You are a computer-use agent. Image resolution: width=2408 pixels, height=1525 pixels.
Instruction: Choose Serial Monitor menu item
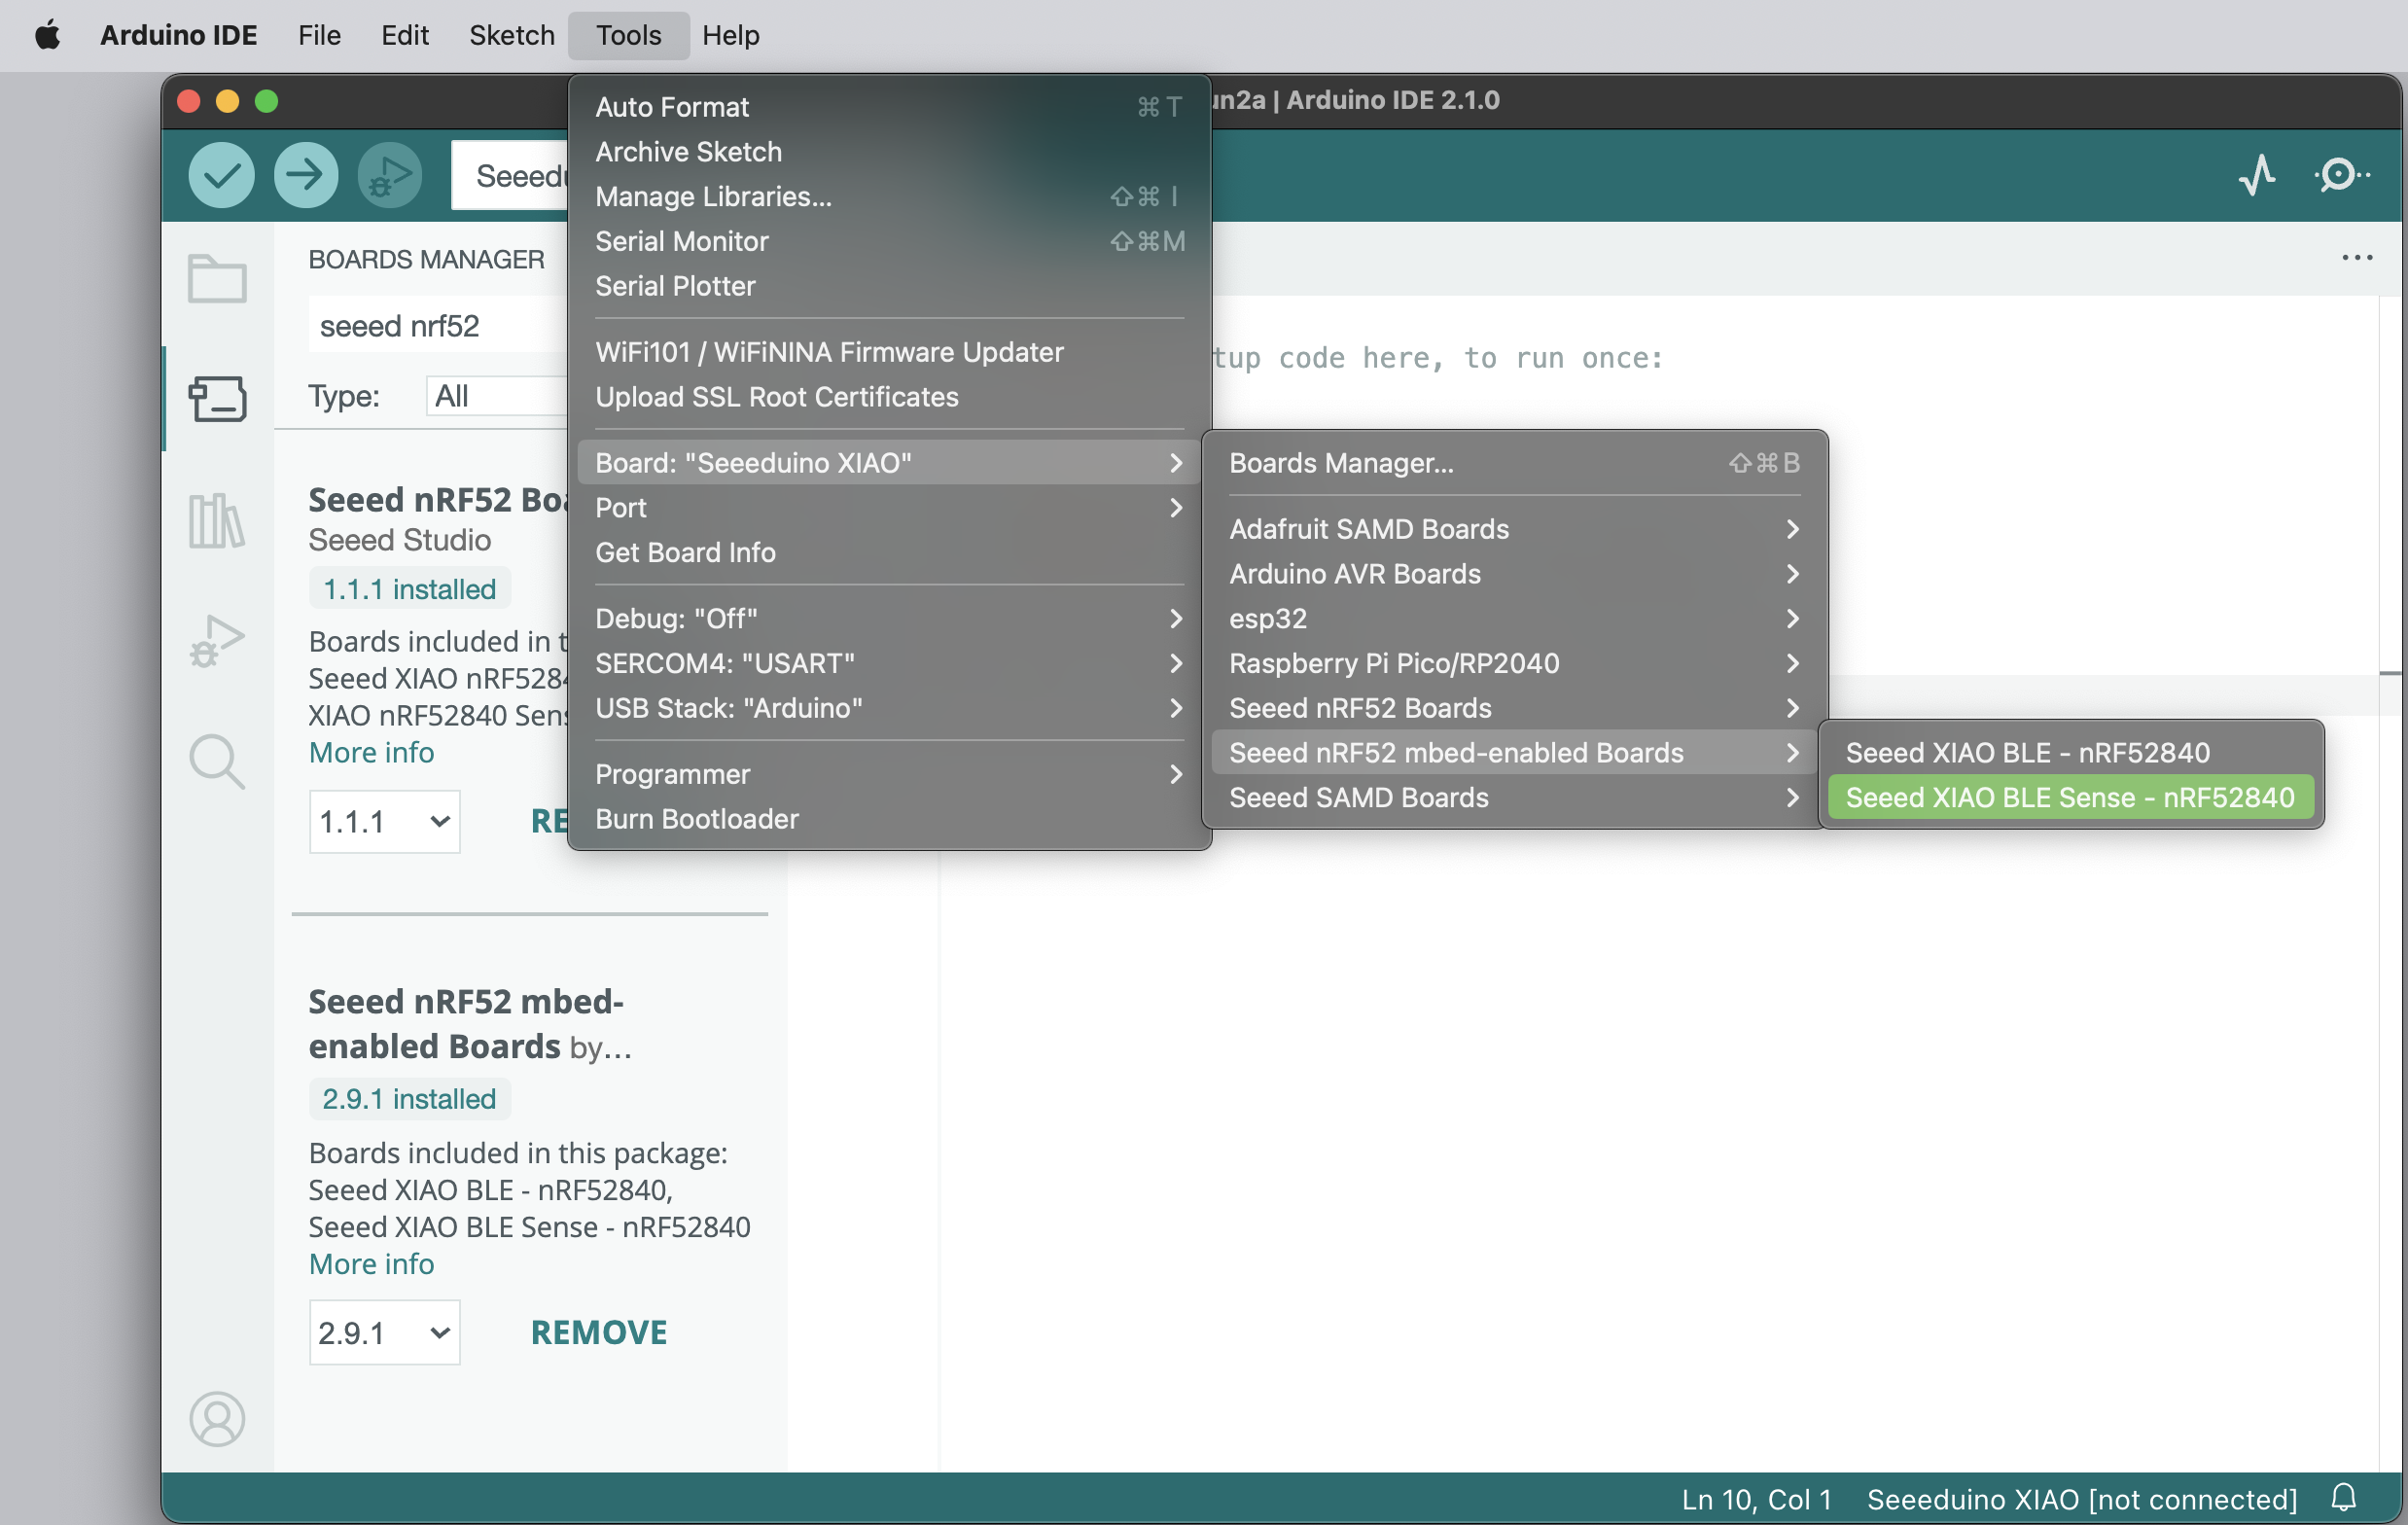[x=889, y=242]
